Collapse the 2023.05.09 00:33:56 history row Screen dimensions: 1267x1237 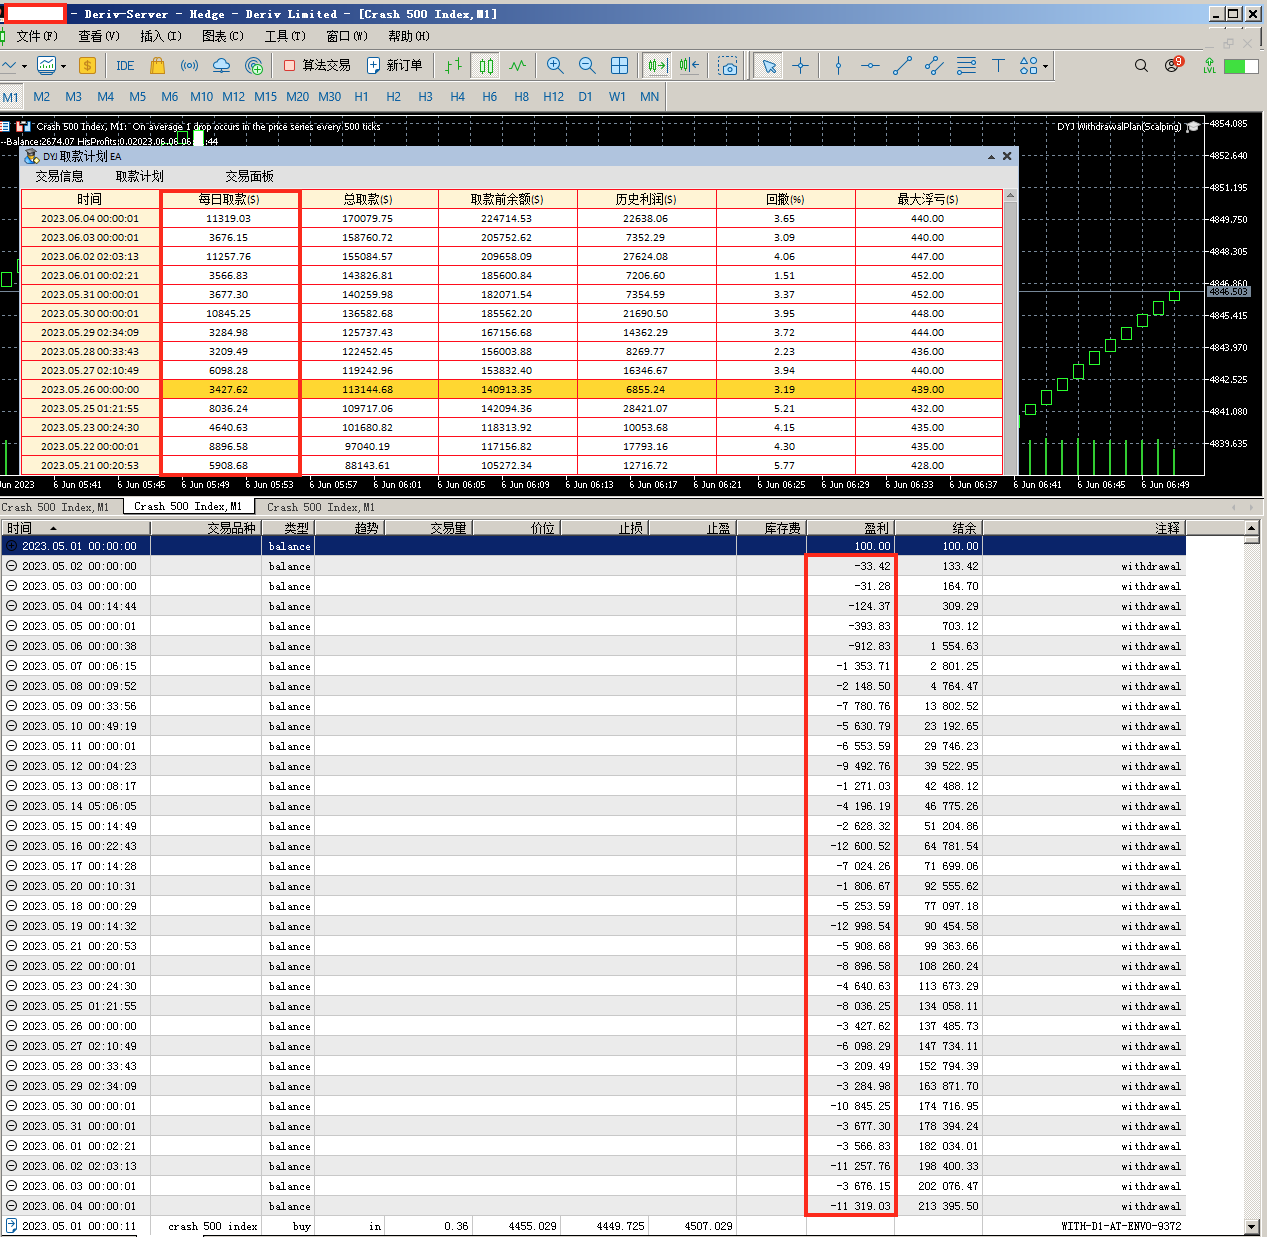(11, 706)
